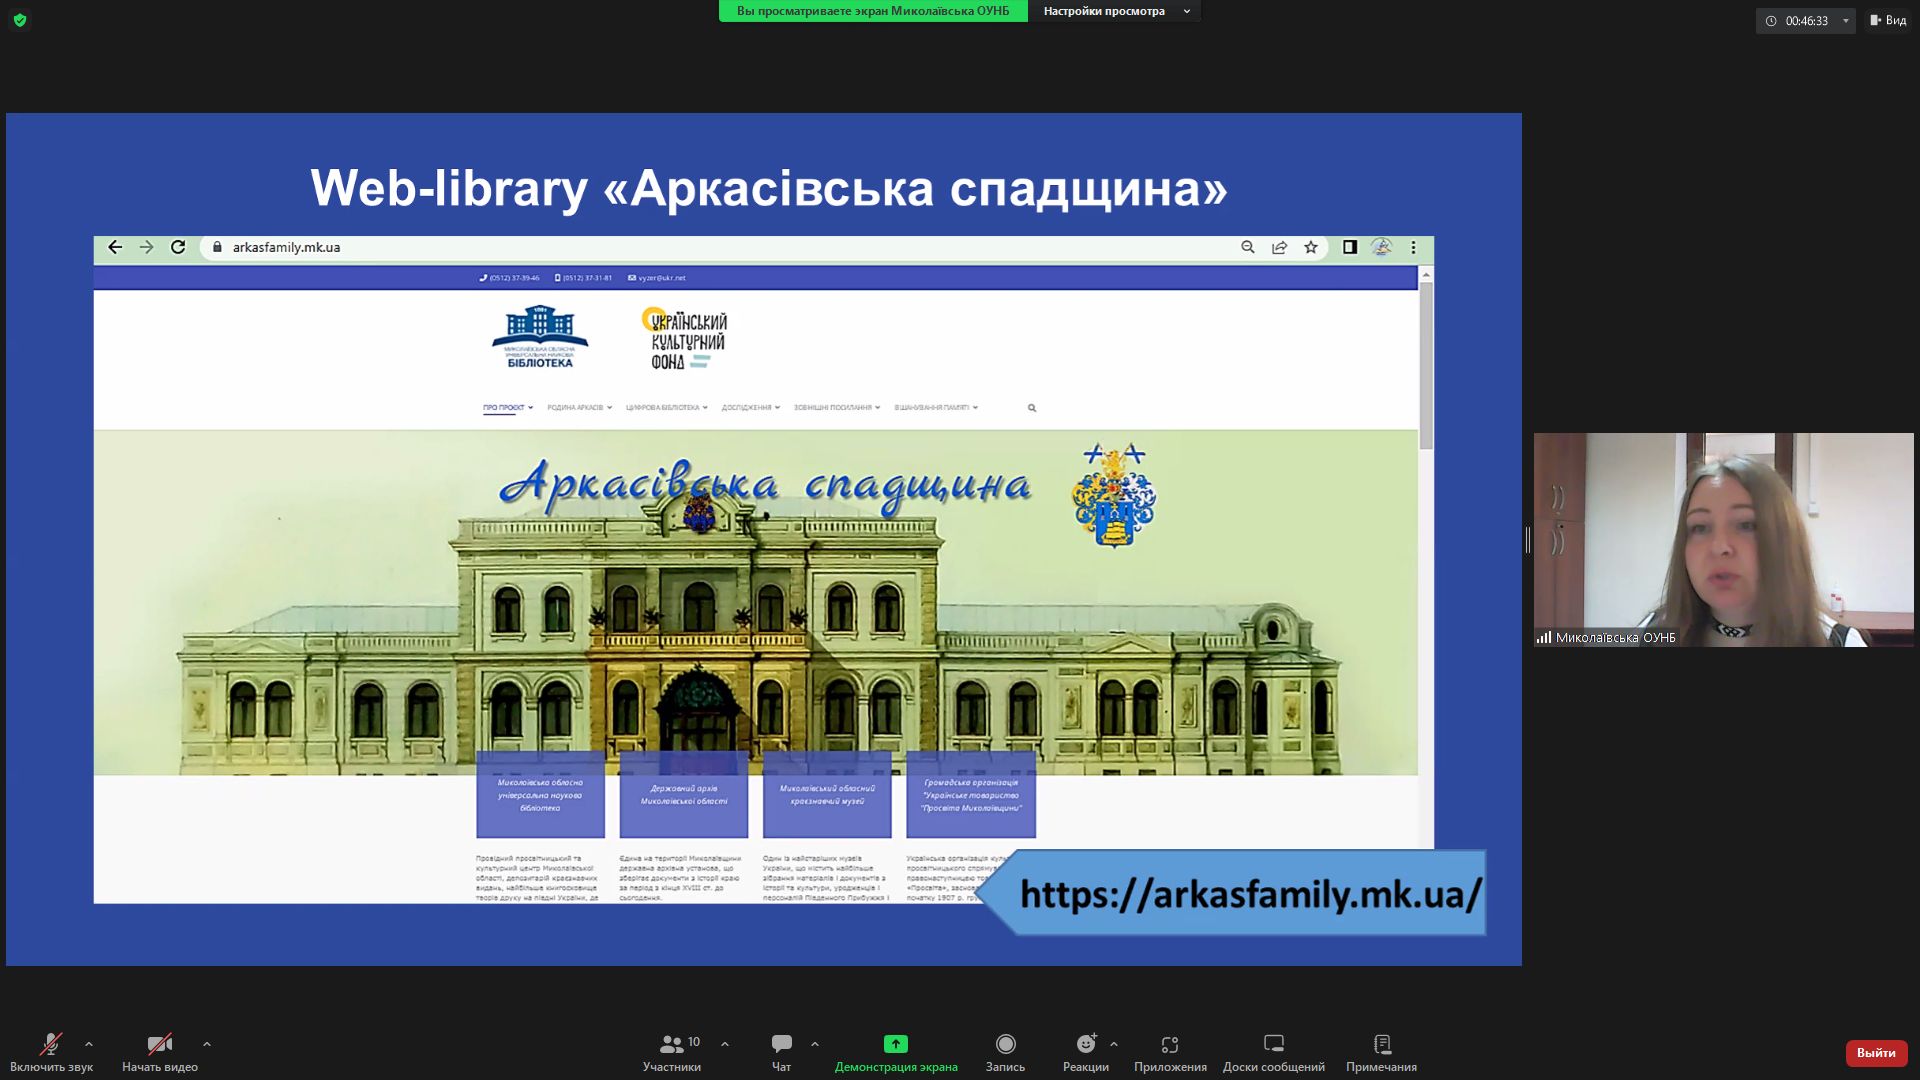
Task: Open Whiteboards from the toolbar
Action: [1273, 1044]
